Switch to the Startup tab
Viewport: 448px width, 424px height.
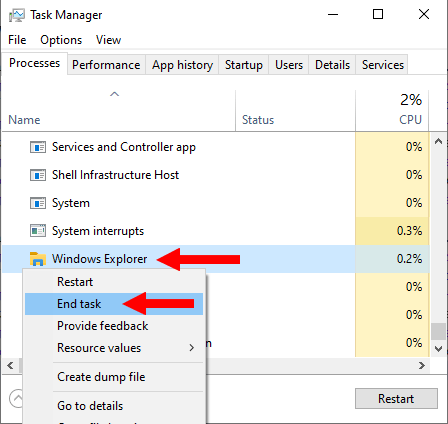click(244, 65)
